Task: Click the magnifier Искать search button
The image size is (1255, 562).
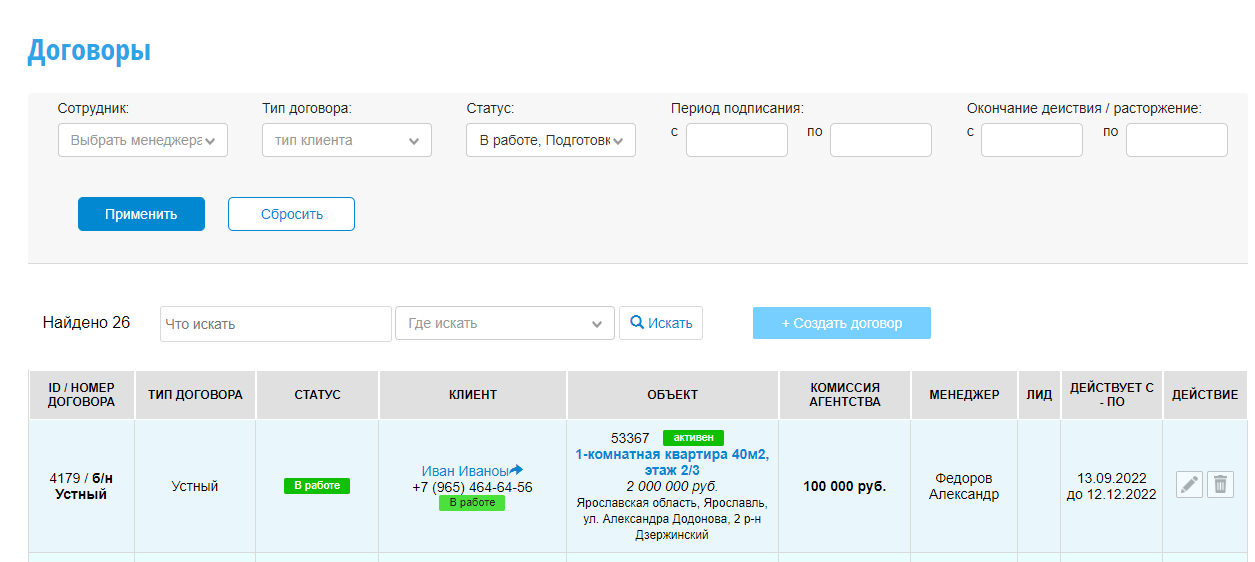Action: [x=661, y=323]
